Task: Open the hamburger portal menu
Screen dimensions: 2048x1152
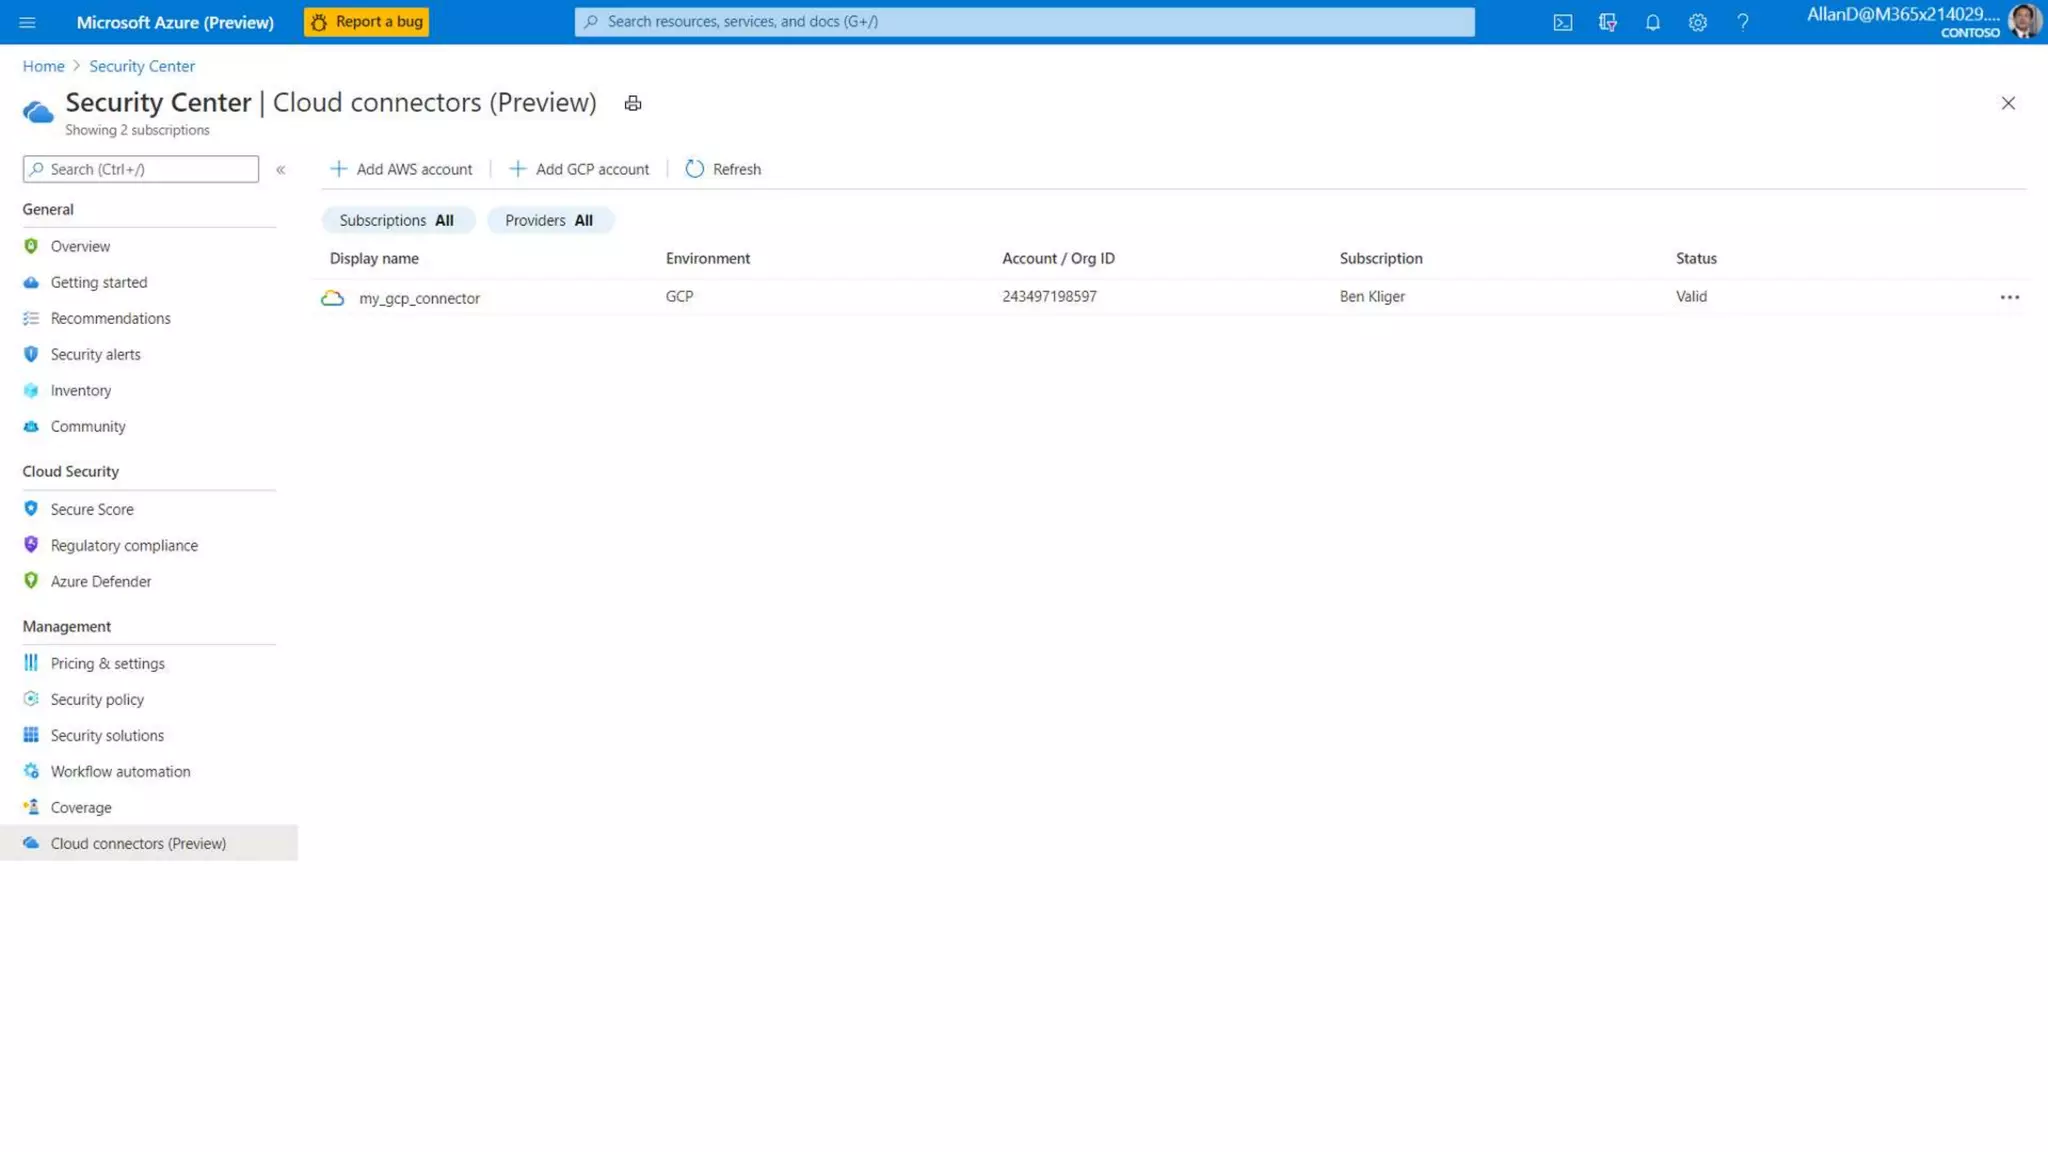Action: tap(27, 22)
